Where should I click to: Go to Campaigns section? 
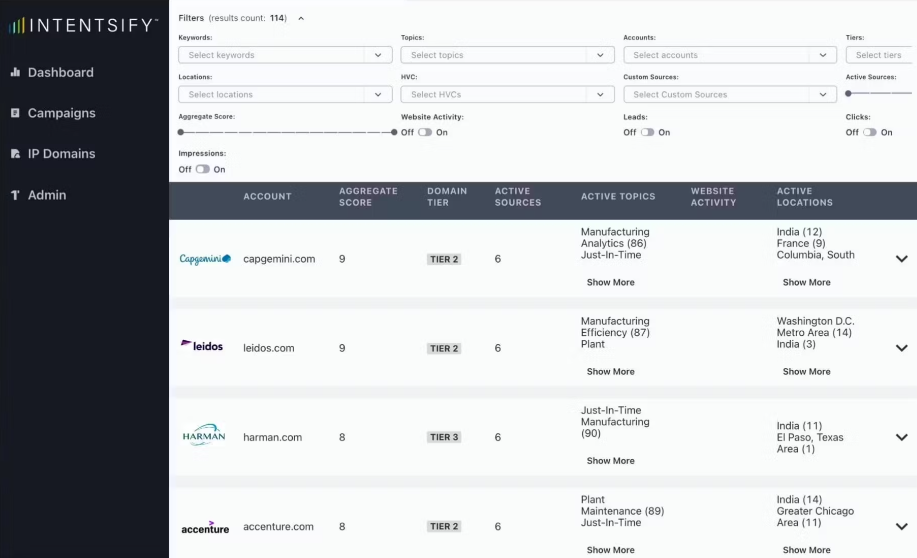pyautogui.click(x=61, y=113)
